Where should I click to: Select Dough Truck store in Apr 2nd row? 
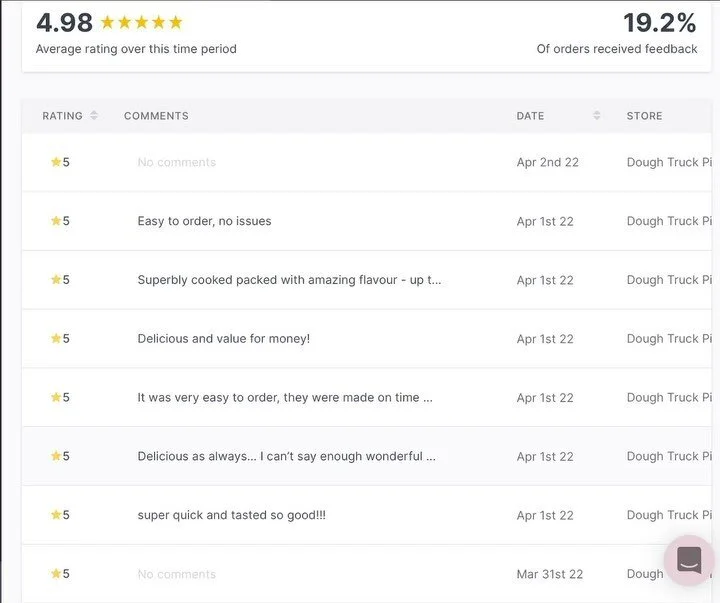(668, 162)
